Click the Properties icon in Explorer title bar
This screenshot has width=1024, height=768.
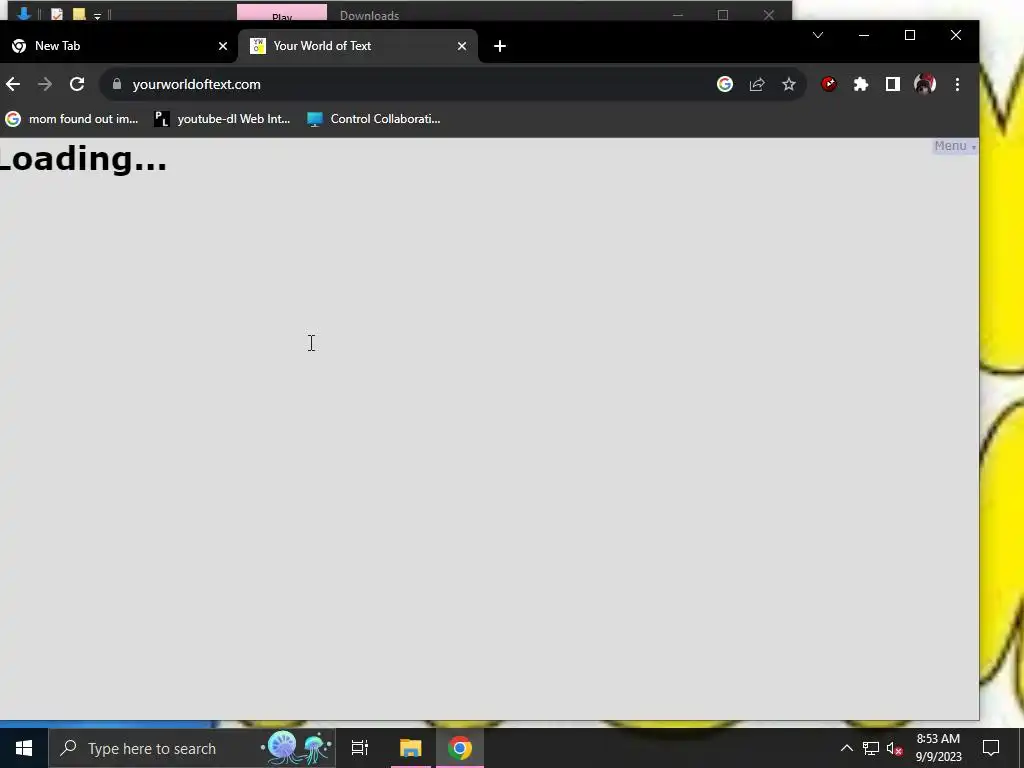[57, 14]
